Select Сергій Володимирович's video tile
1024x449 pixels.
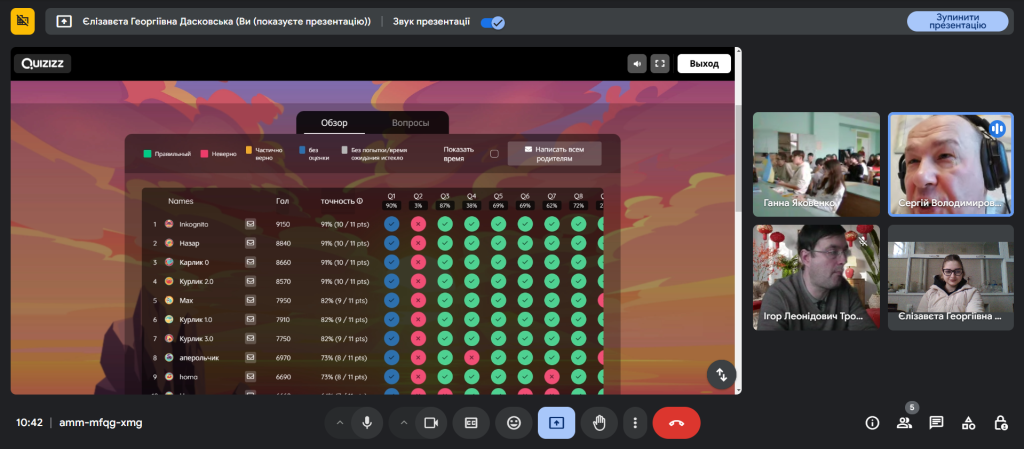(950, 164)
